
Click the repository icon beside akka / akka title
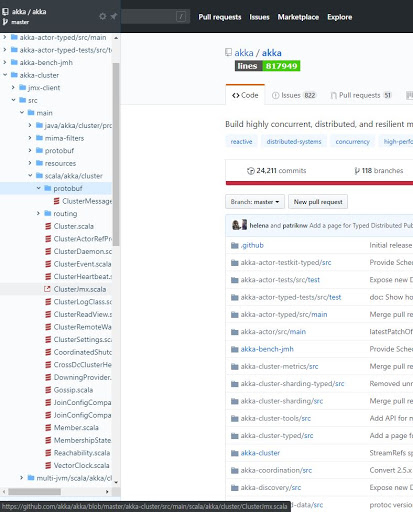pyautogui.click(x=228, y=52)
